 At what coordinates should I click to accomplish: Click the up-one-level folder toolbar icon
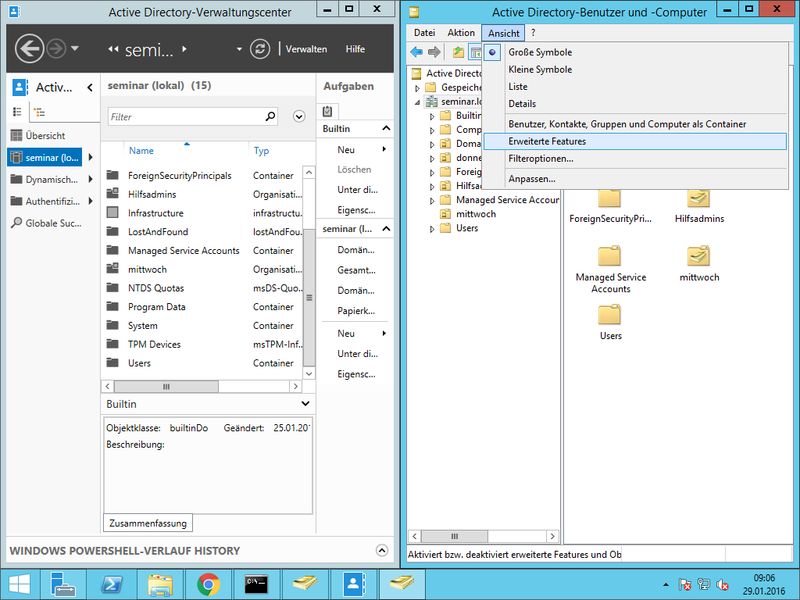[458, 52]
